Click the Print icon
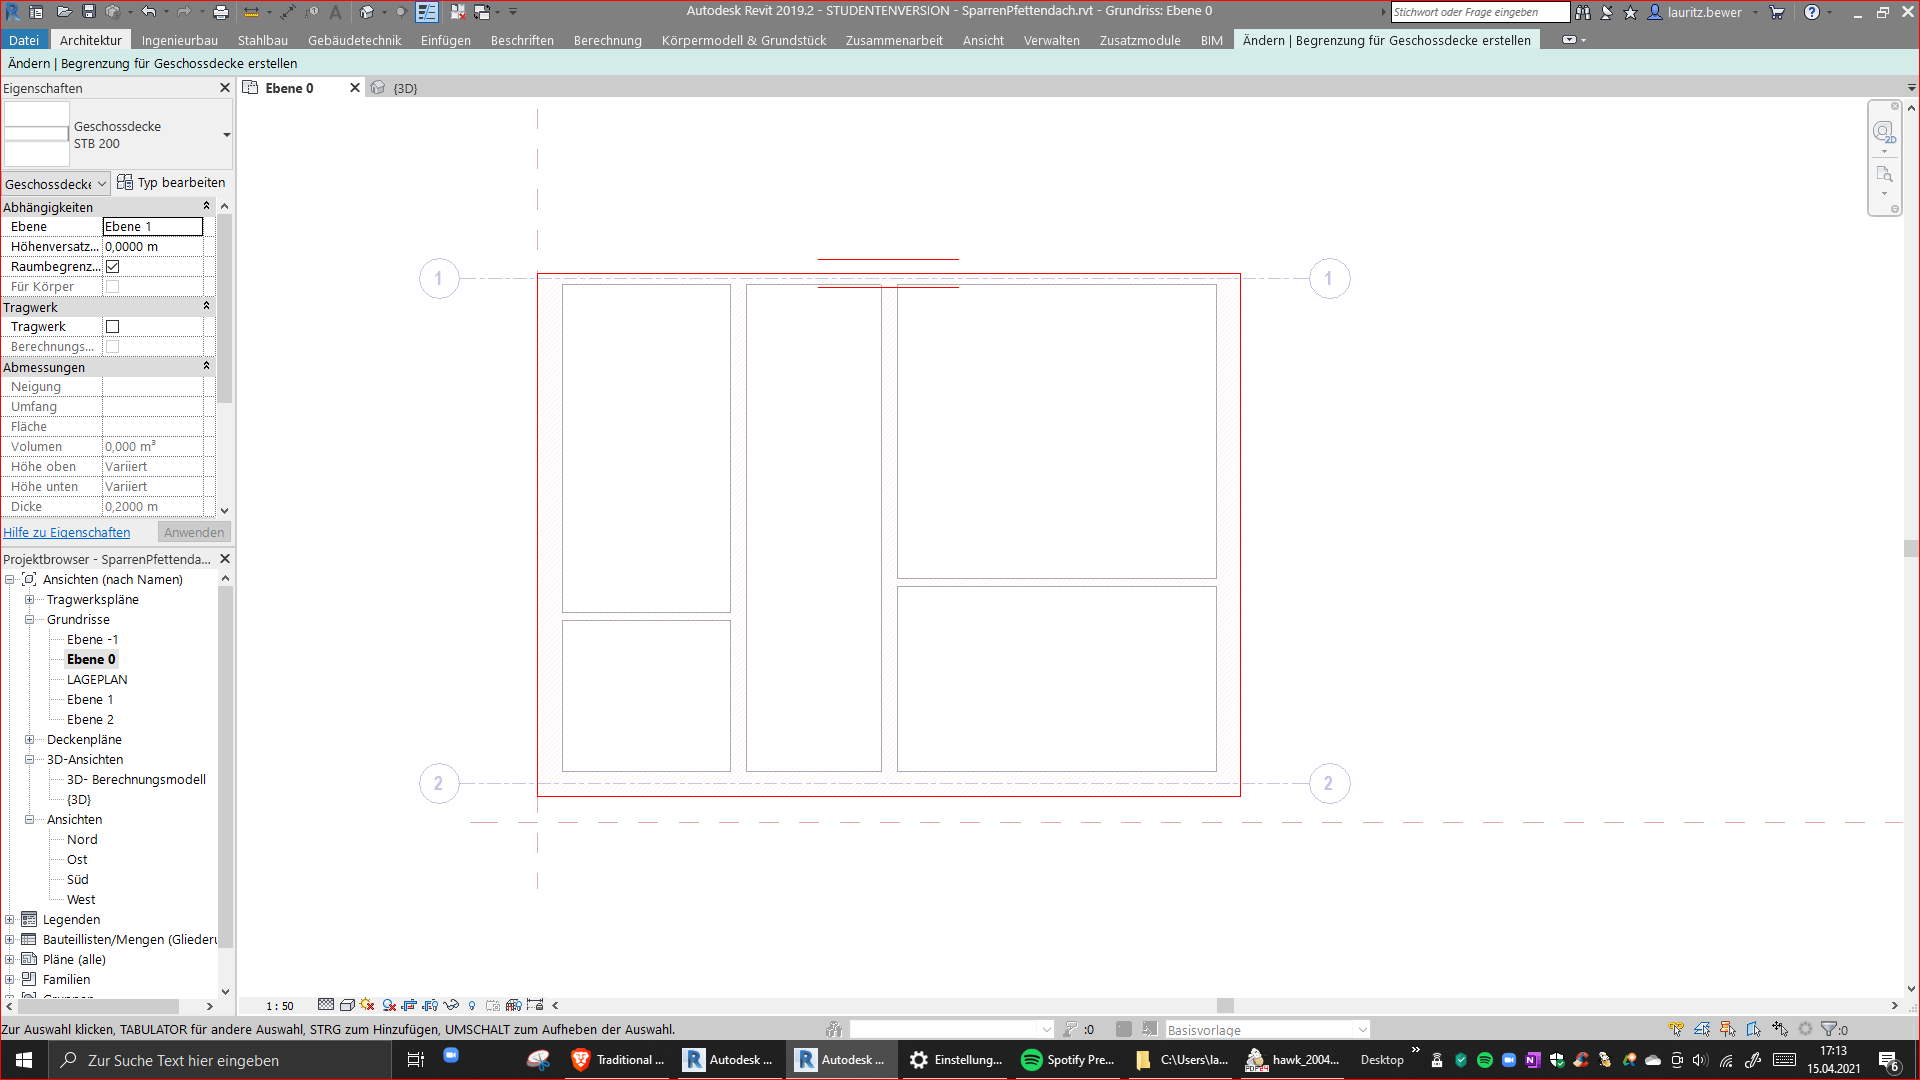The width and height of the screenshot is (1920, 1080). 221,12
